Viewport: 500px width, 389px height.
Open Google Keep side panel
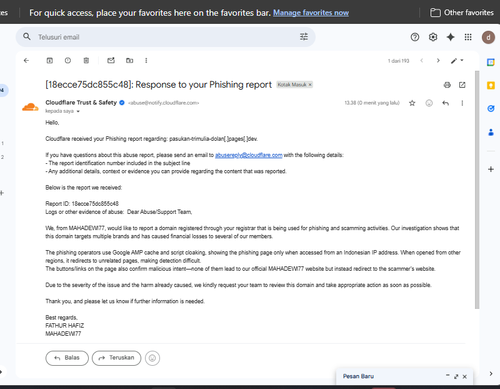coord(491,85)
